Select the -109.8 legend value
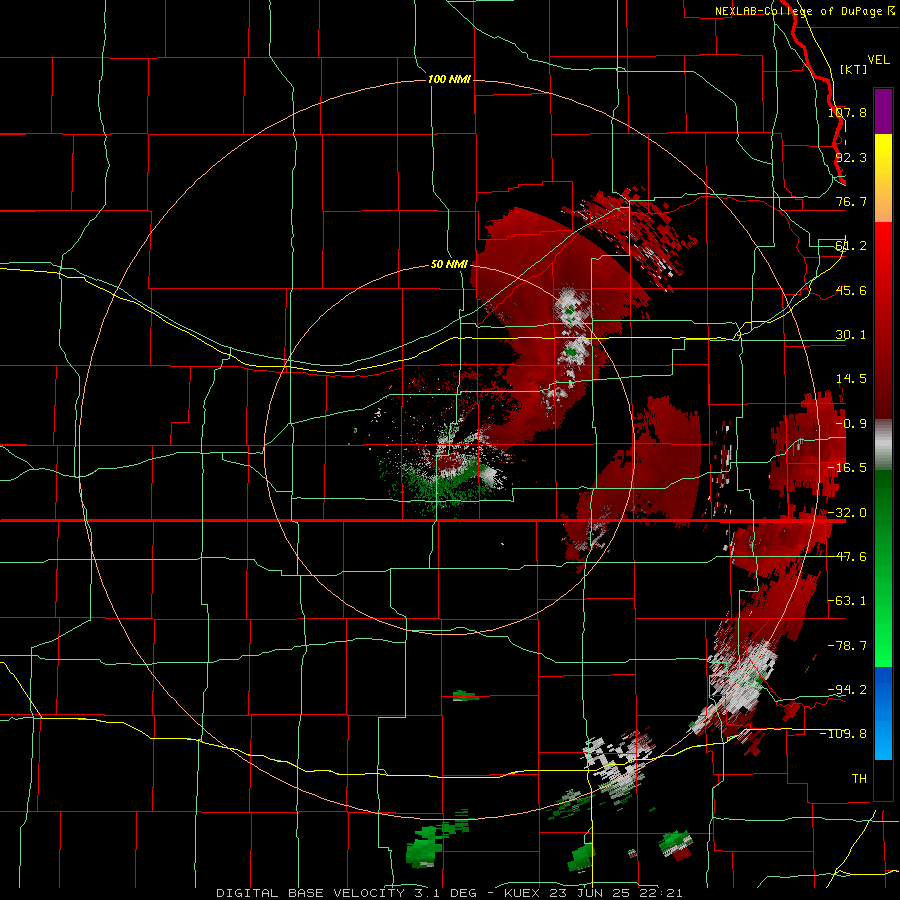This screenshot has height=900, width=900. pyautogui.click(x=844, y=734)
